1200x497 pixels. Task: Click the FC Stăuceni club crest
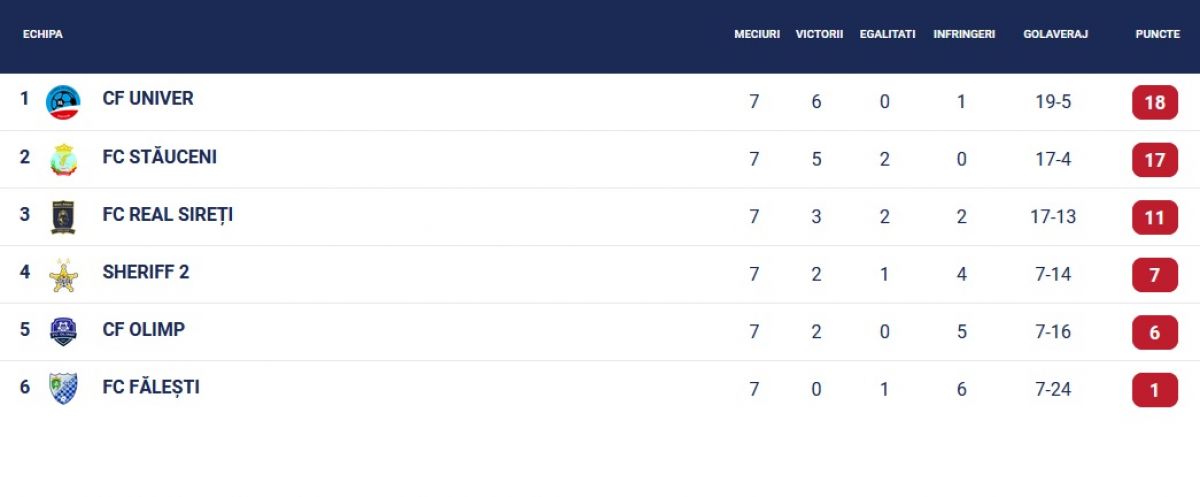coord(63,160)
